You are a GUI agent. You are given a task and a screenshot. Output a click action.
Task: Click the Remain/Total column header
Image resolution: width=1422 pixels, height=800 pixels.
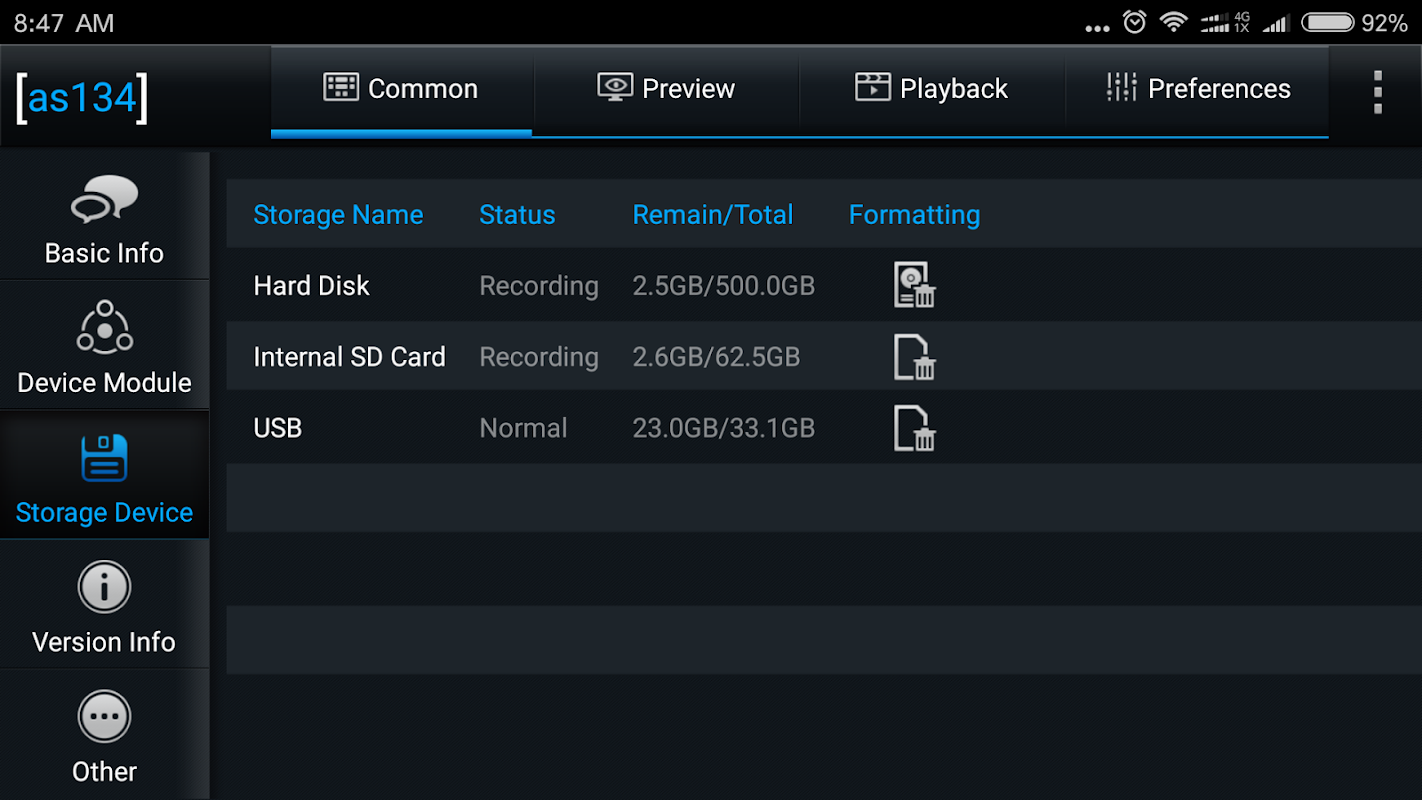point(712,215)
